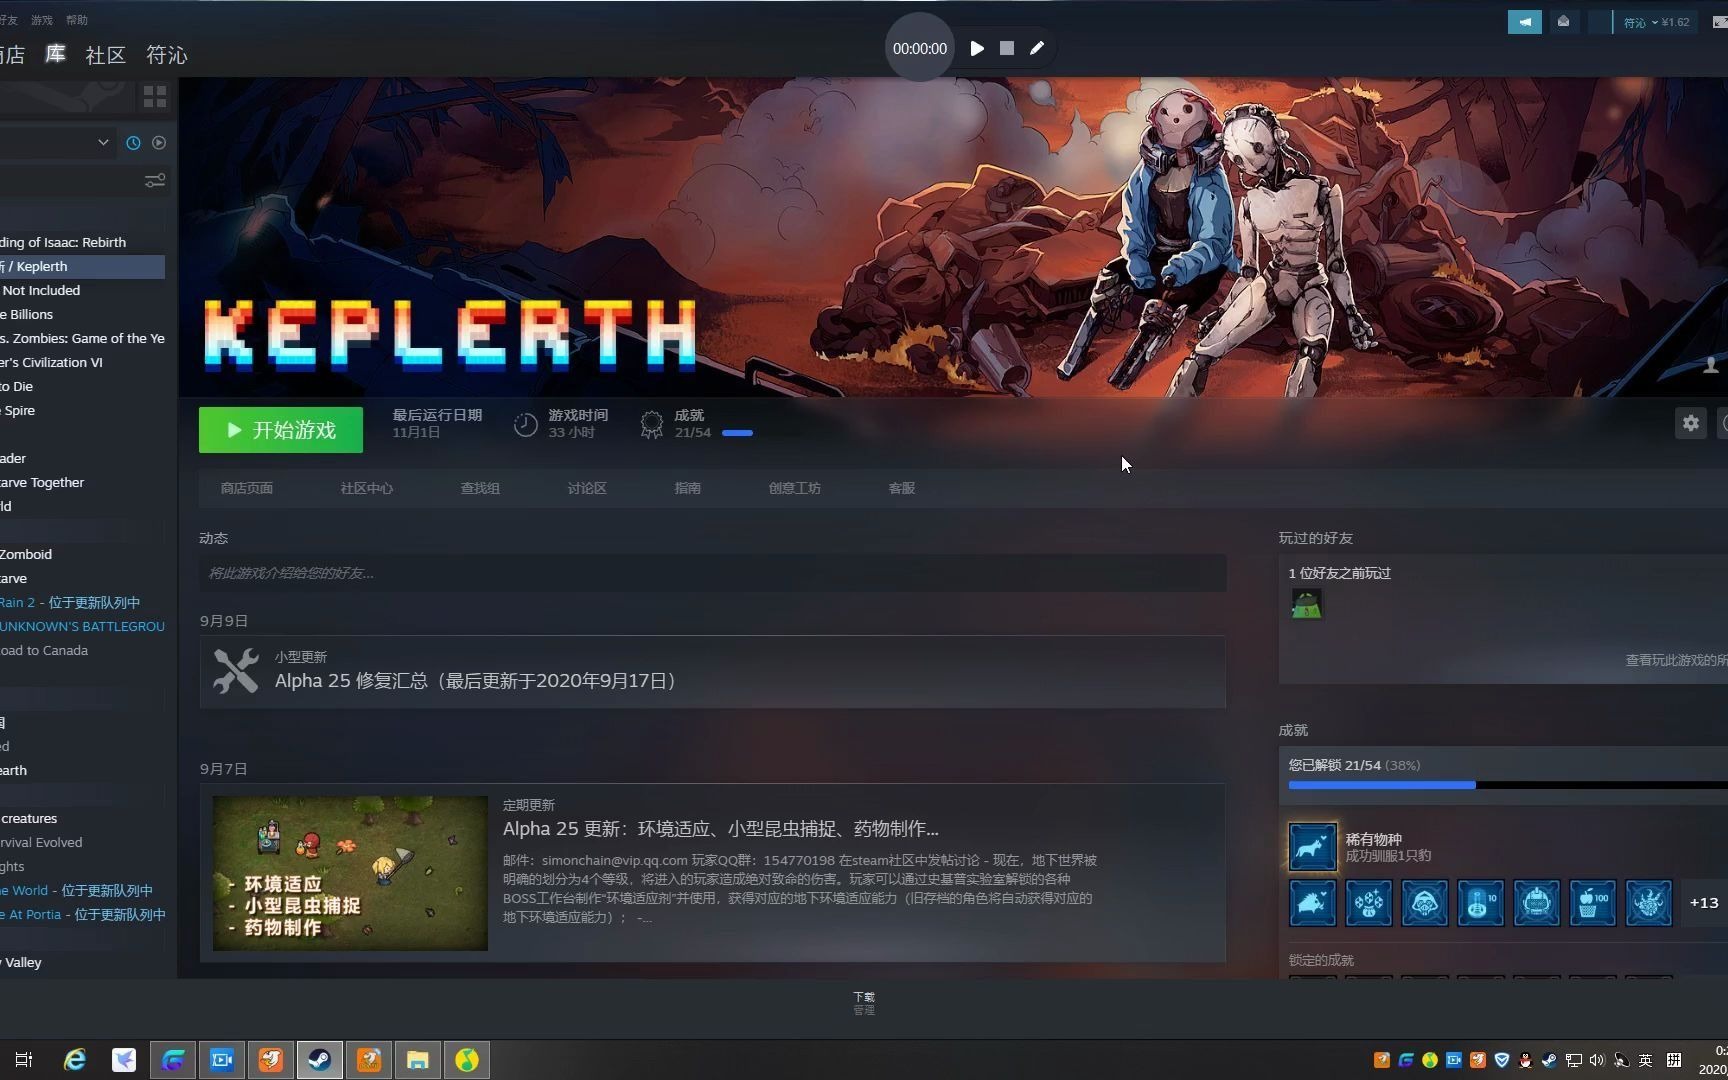The height and width of the screenshot is (1080, 1728).
Task: Click the Alpha 25 update thumbnail
Action: pos(350,873)
